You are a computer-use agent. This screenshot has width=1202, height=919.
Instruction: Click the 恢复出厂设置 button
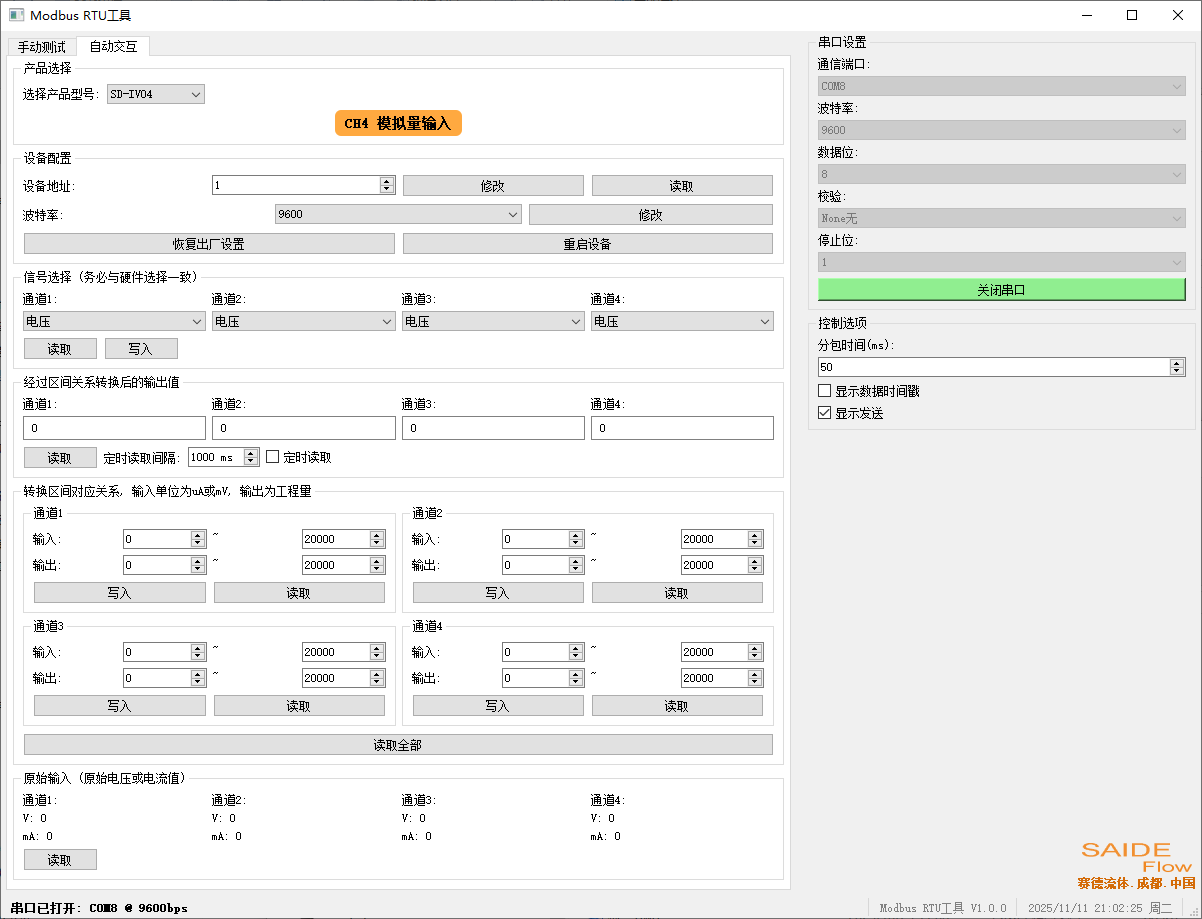coord(208,243)
